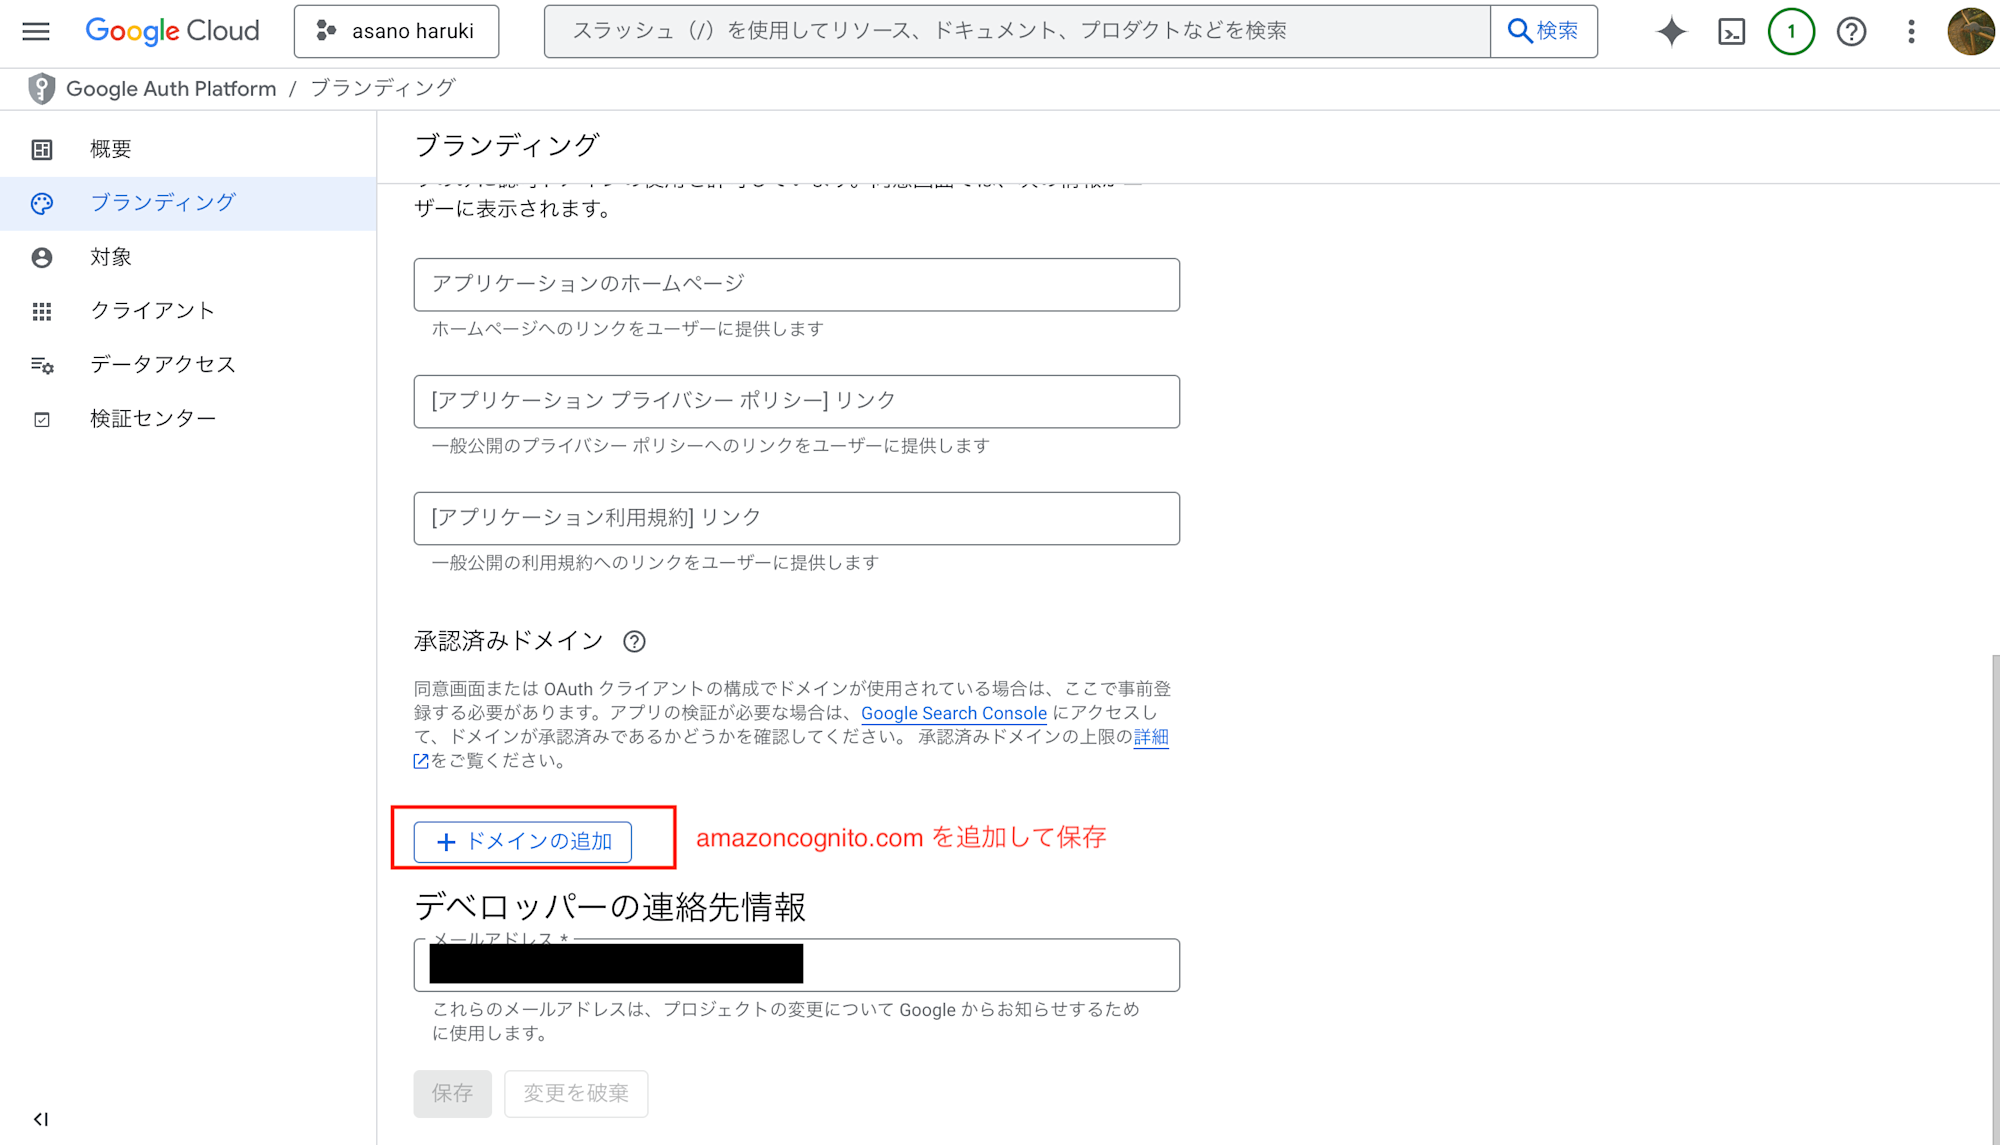This screenshot has height=1145, width=2000.
Task: Focus the resource search bar
Action: (1017, 31)
